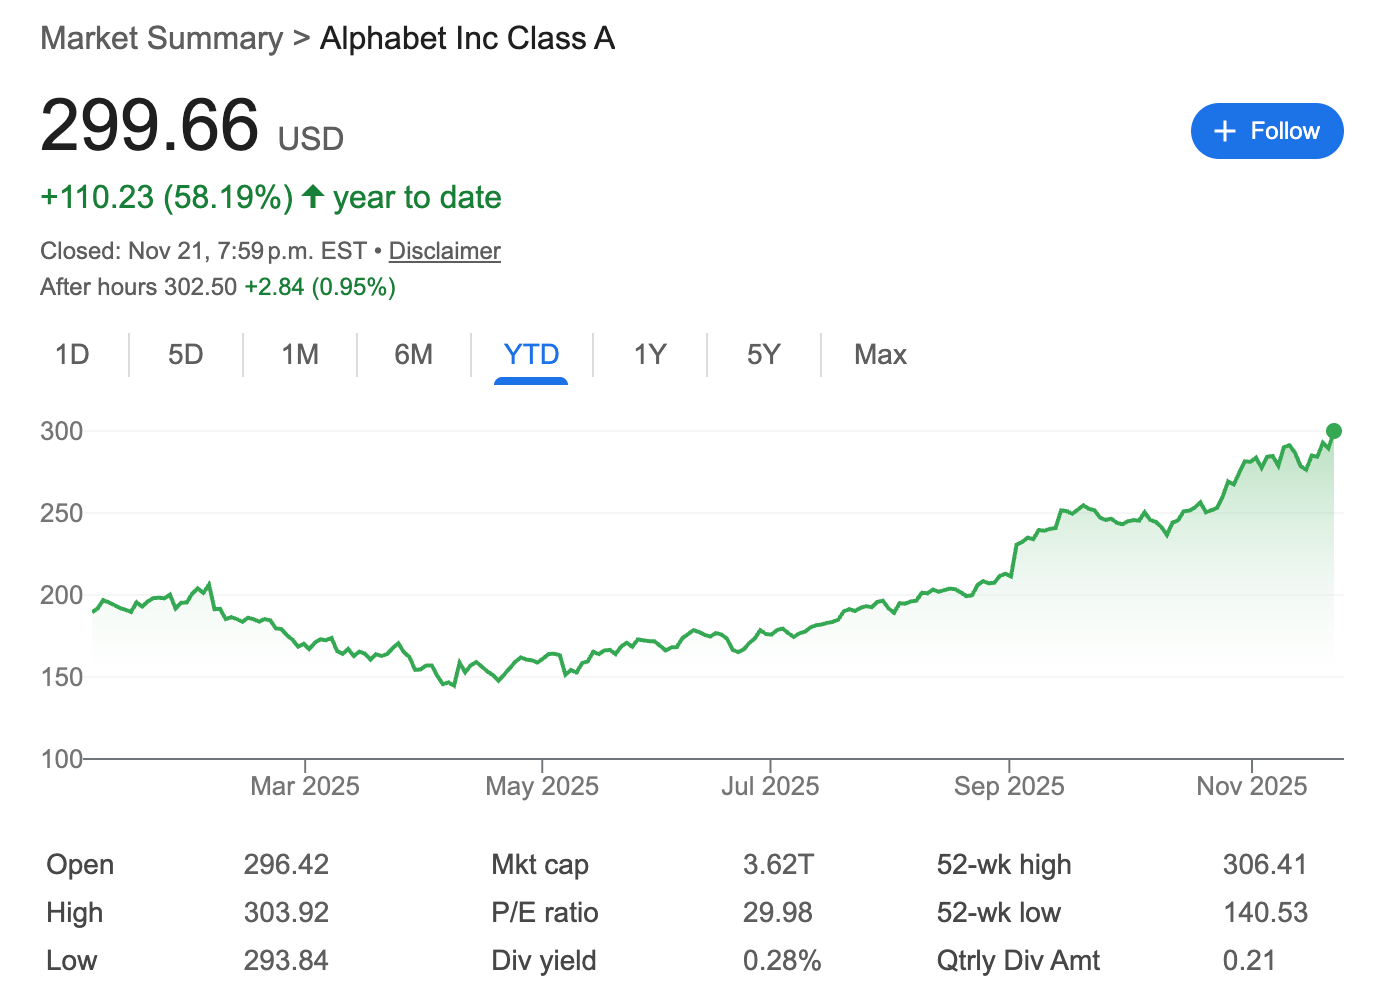1398x996 pixels.
Task: Select the 5D time range tab
Action: pyautogui.click(x=186, y=355)
